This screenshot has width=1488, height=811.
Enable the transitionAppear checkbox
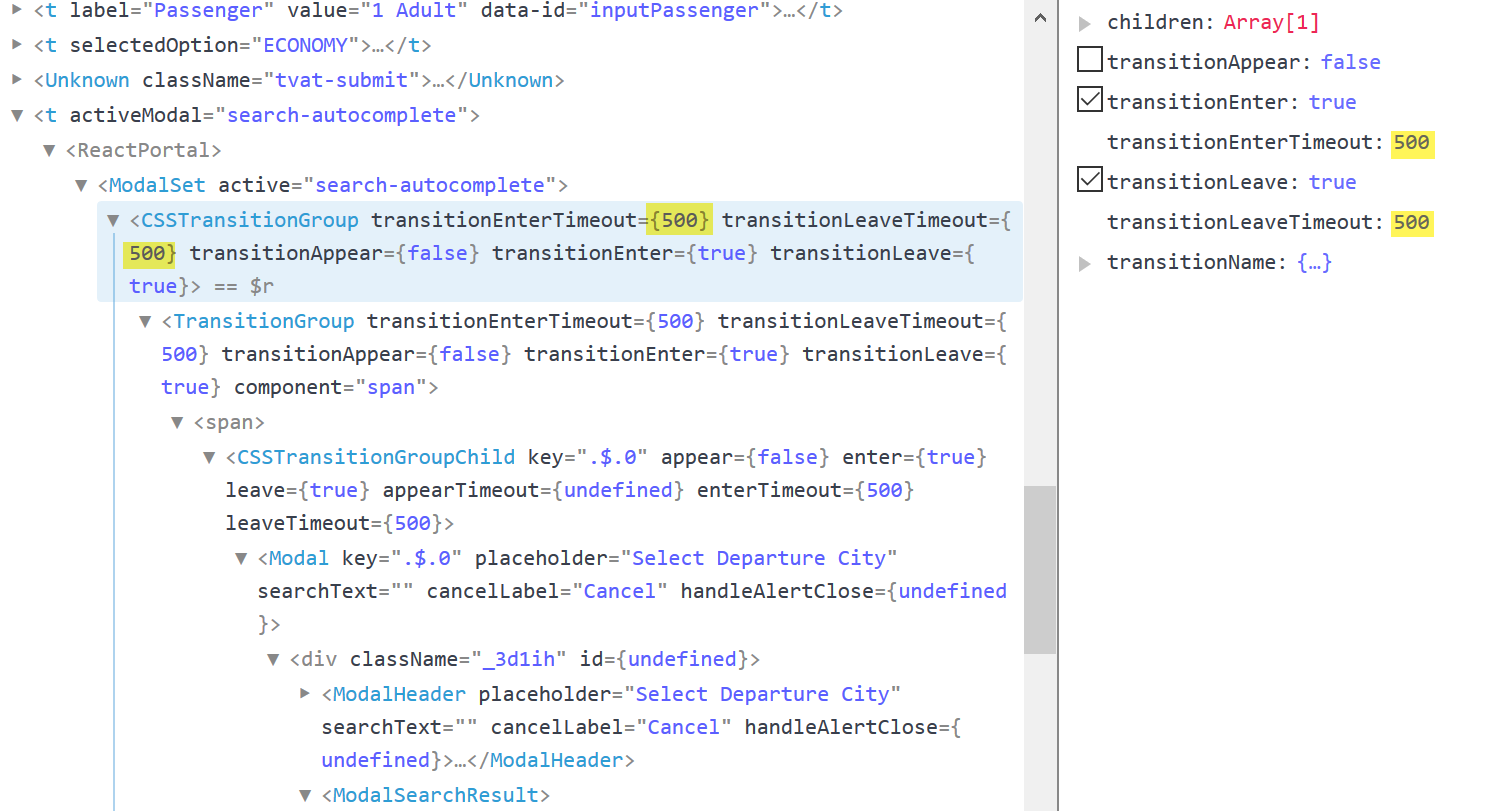(1090, 59)
